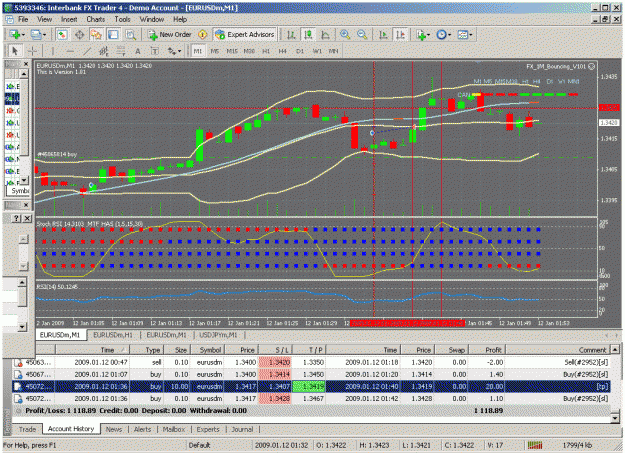Select the arrow Cursor tool
Image resolution: width=625 pixels, height=453 pixels.
pyautogui.click(x=15, y=51)
